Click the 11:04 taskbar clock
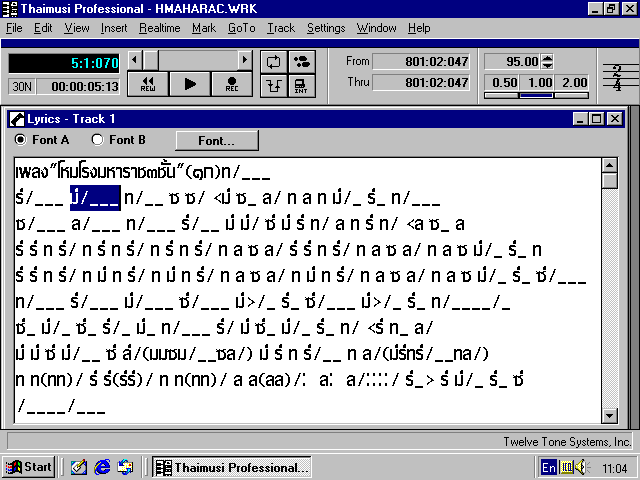Screen dimensions: 640x480 point(614,468)
